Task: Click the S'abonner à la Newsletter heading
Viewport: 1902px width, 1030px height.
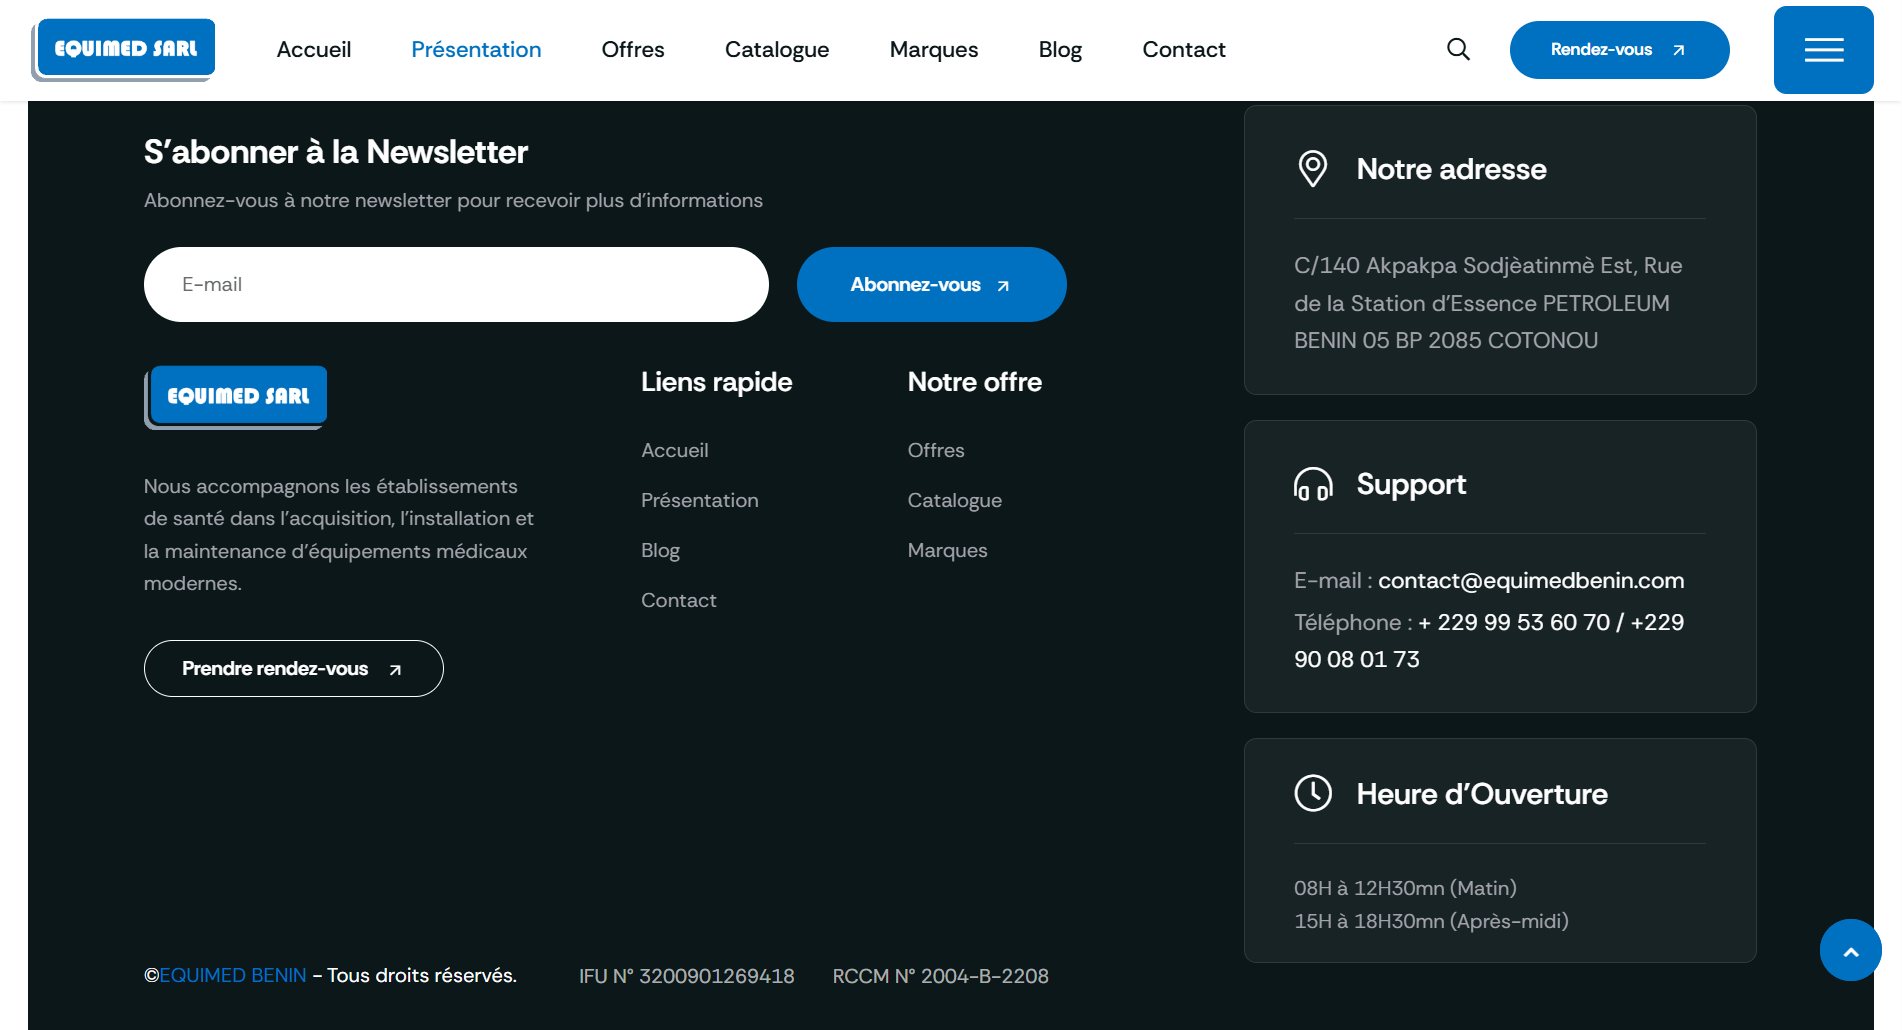Action: coord(335,152)
